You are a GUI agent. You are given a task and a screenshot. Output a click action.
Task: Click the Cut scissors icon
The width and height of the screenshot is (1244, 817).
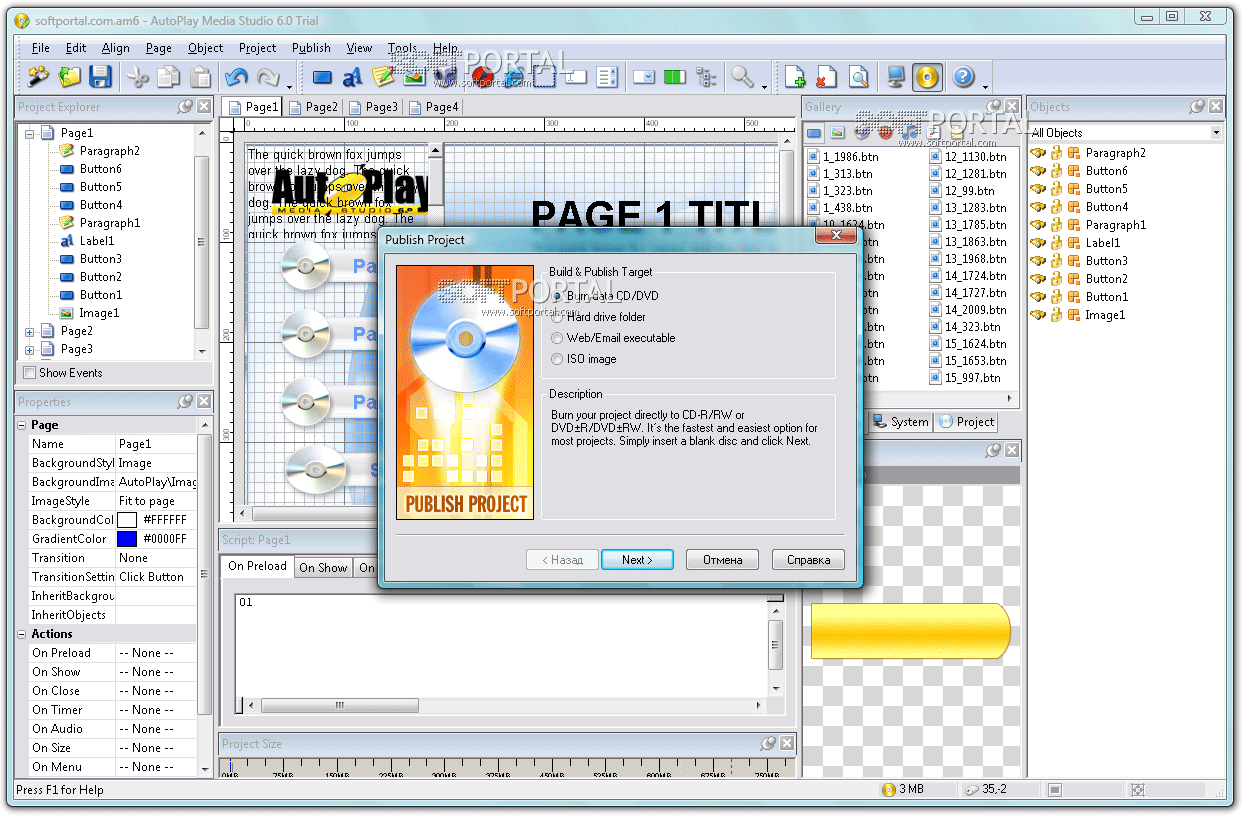click(x=138, y=76)
